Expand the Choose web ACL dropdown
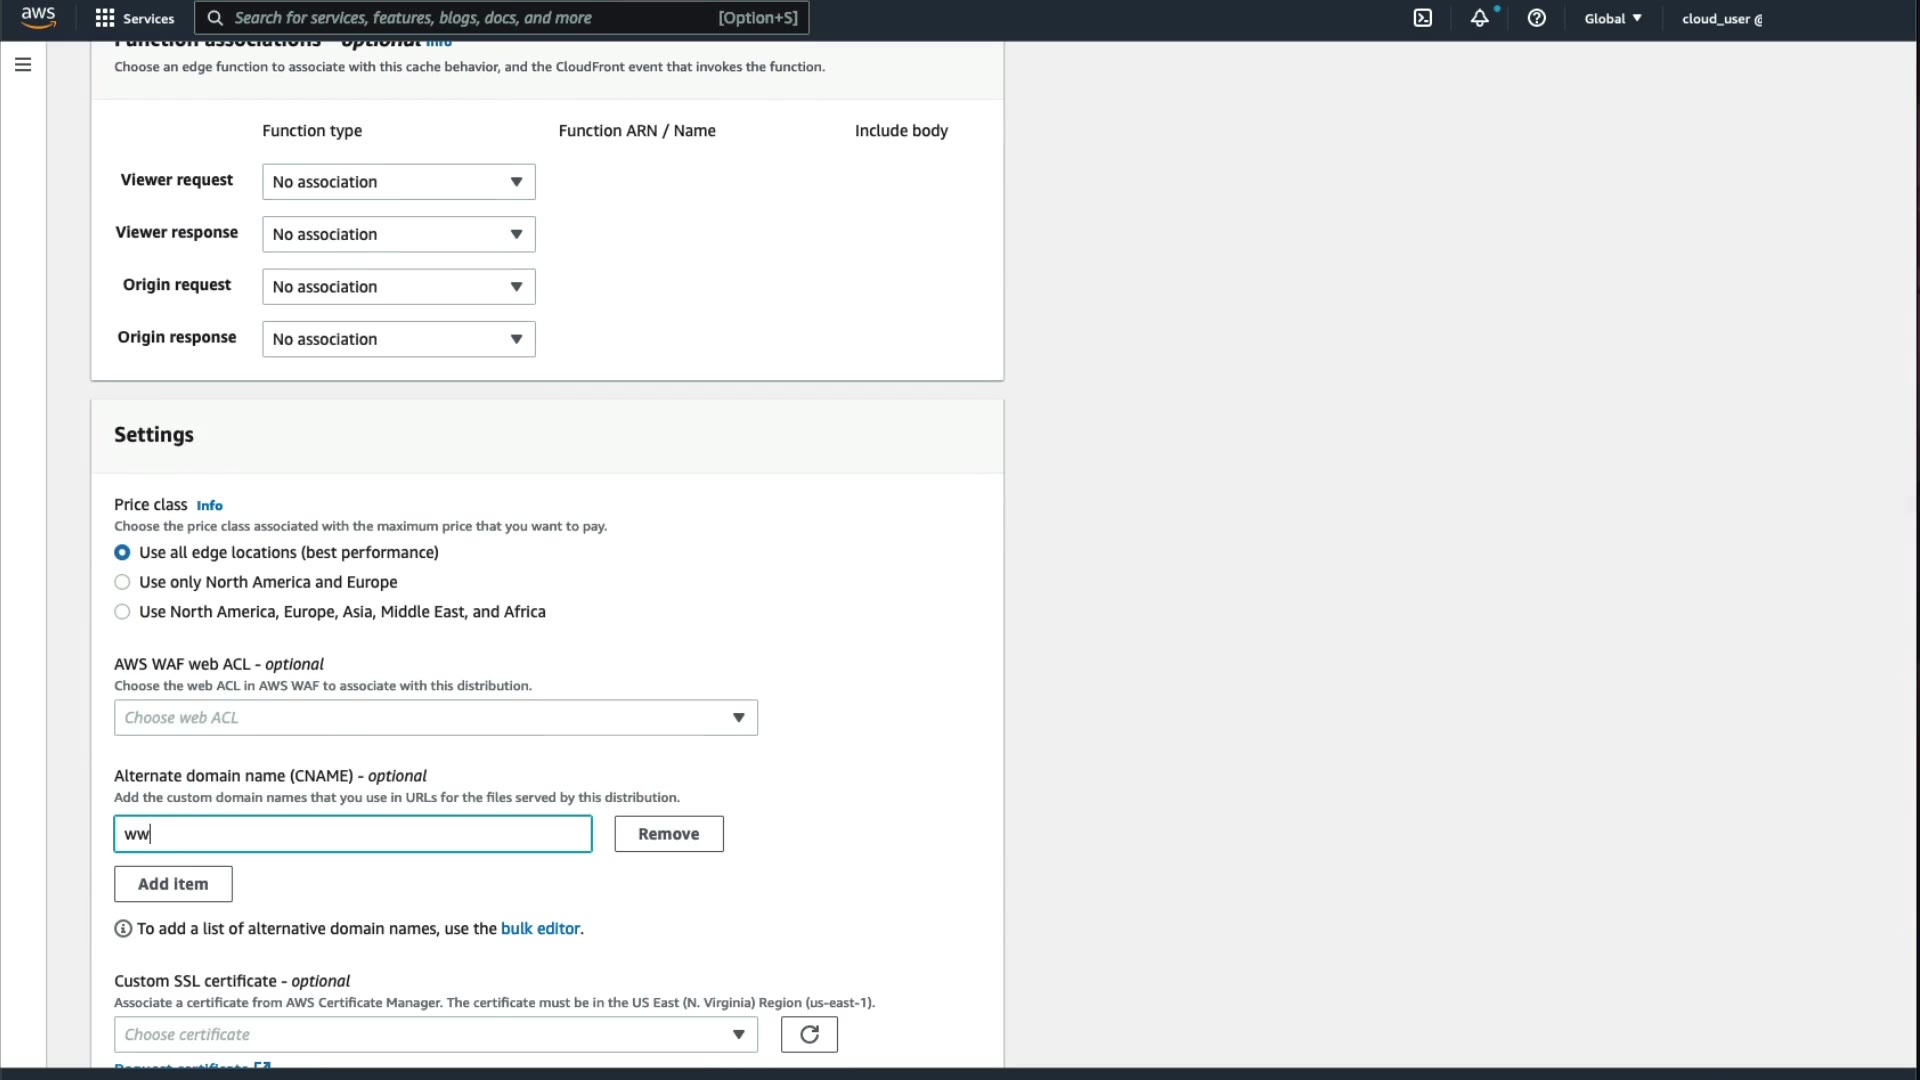 tap(435, 718)
